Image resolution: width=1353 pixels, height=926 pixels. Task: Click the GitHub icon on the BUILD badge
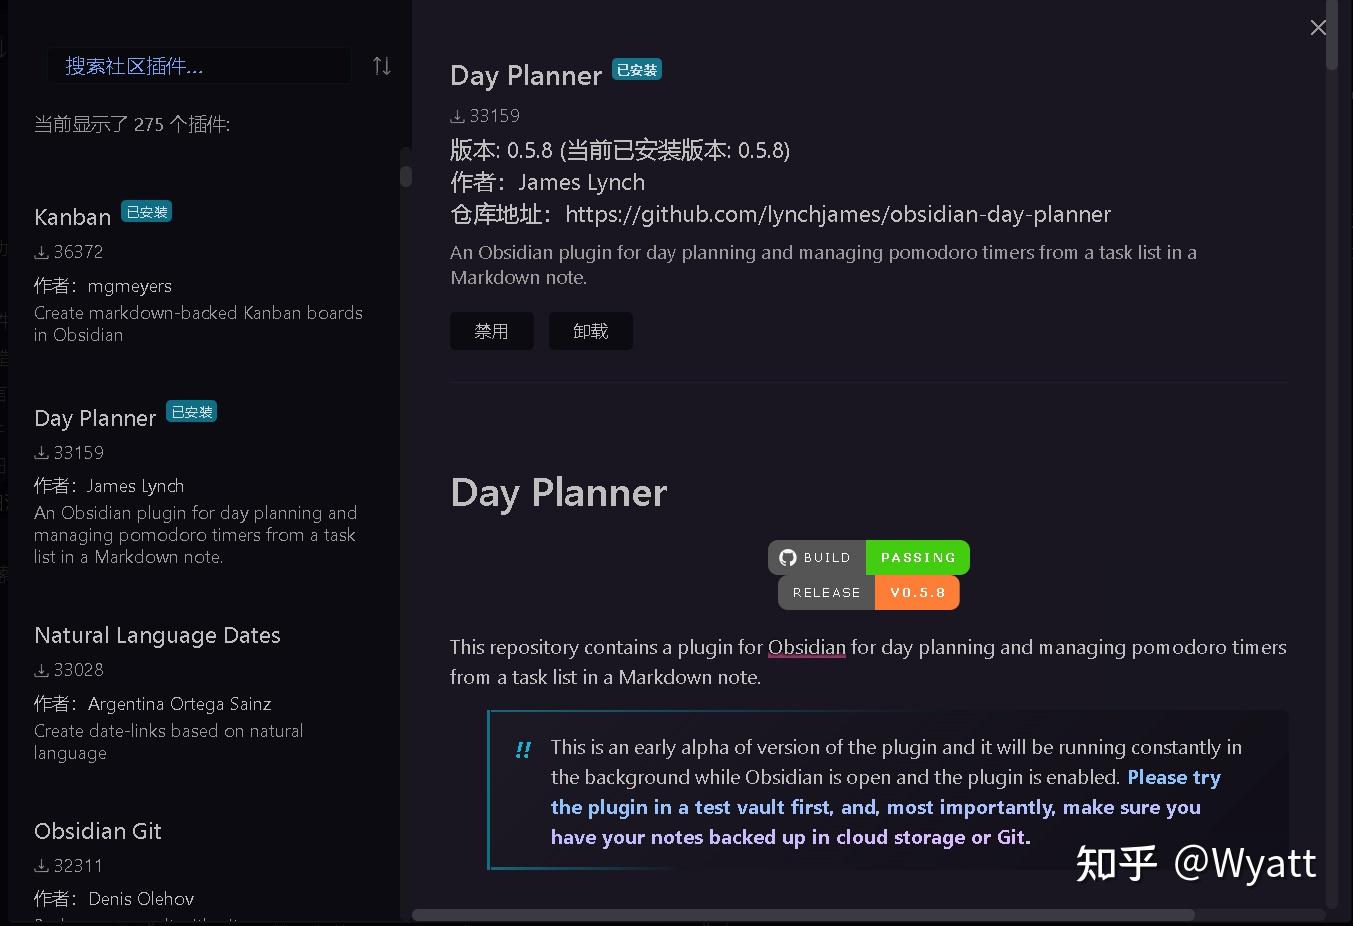[x=788, y=557]
